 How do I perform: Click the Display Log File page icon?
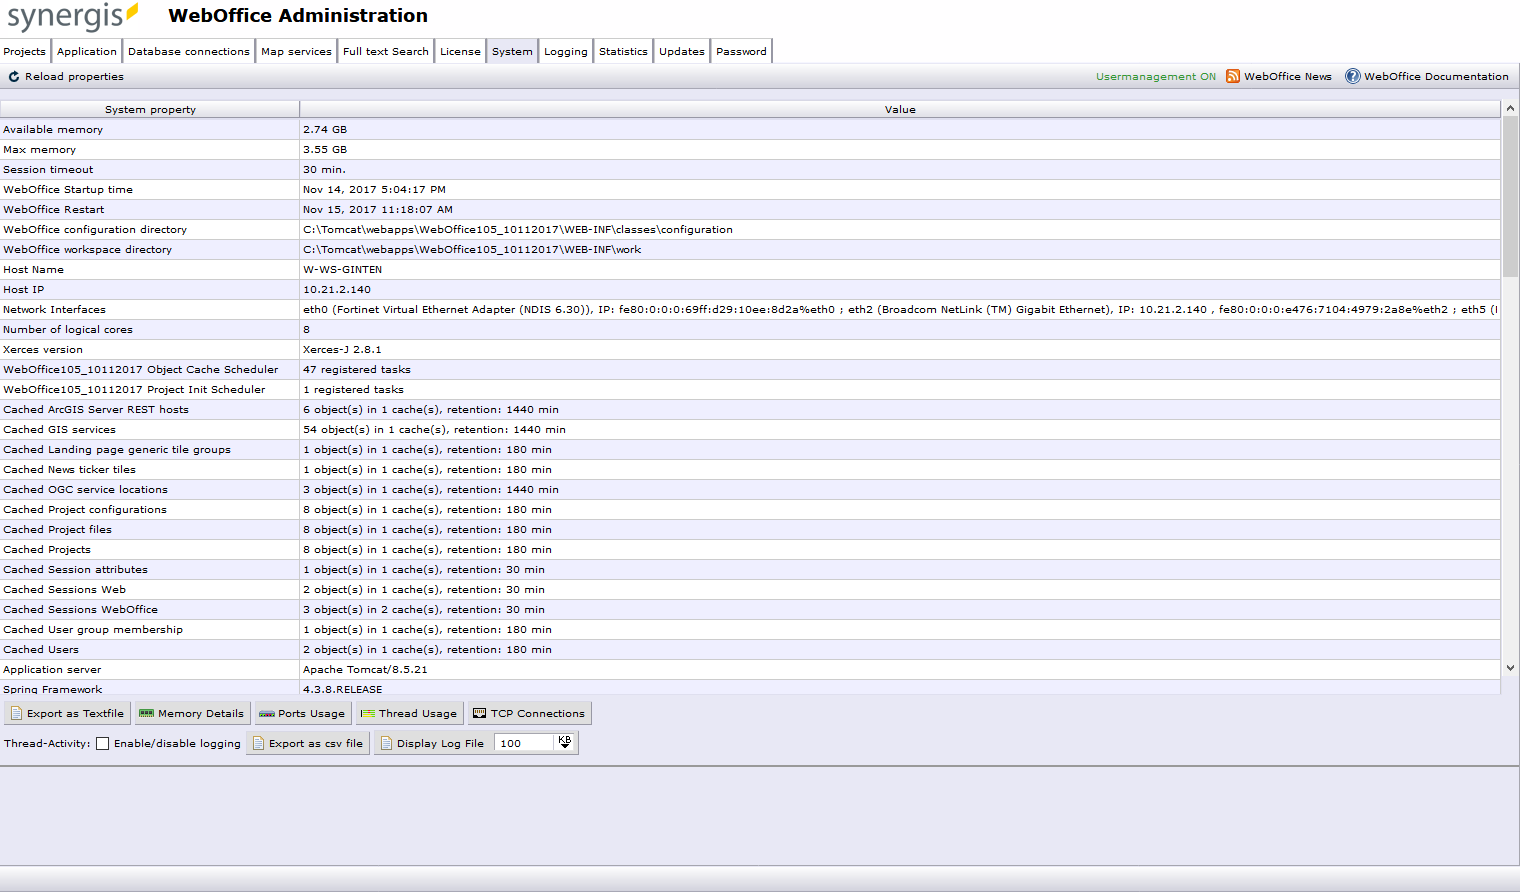387,743
